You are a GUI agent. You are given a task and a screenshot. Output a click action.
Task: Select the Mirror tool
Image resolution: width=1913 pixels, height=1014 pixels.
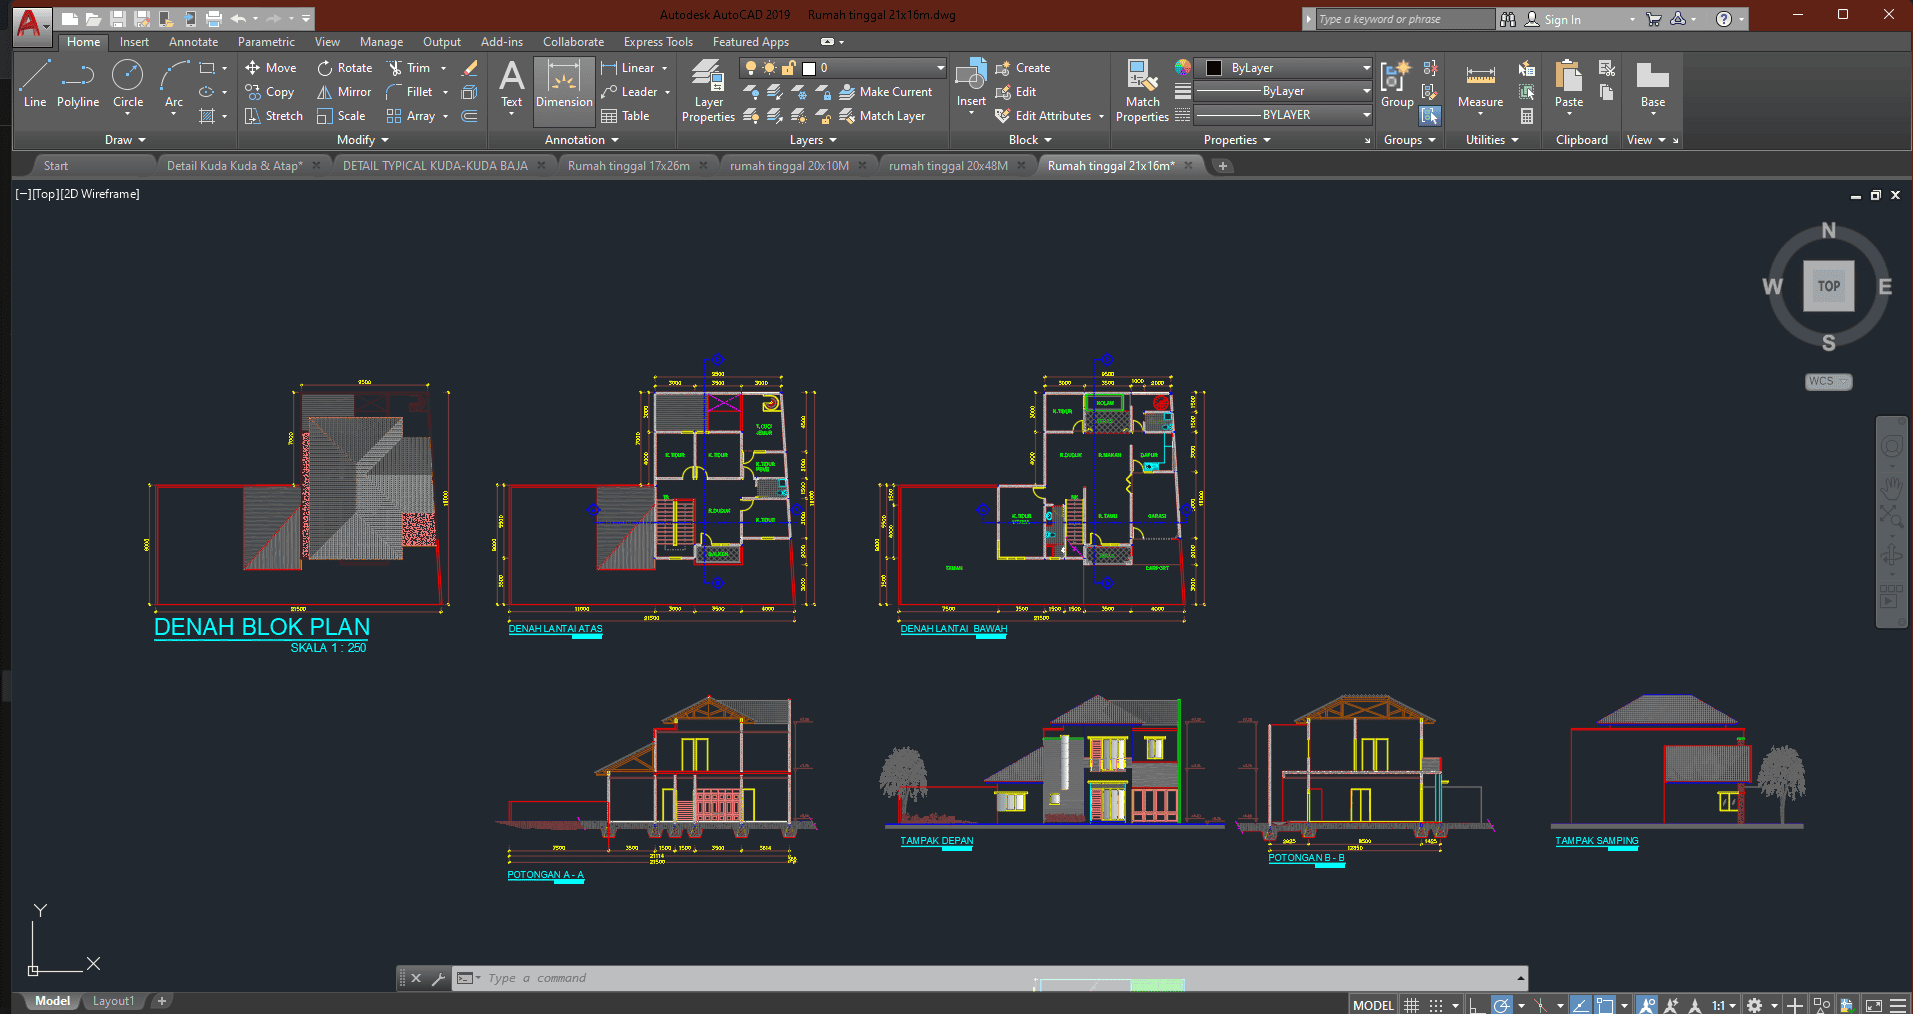tap(344, 92)
